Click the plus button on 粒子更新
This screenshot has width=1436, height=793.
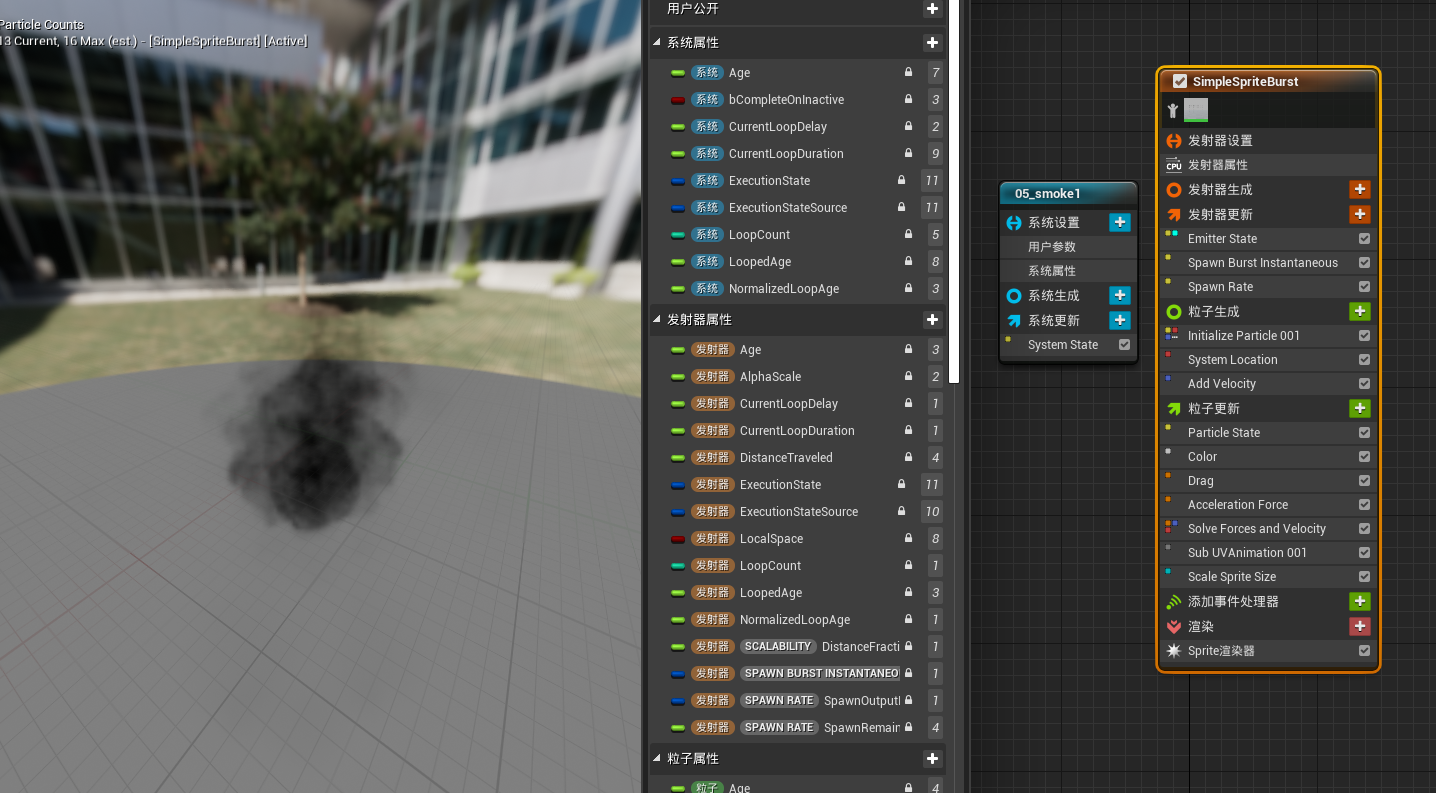(1360, 408)
